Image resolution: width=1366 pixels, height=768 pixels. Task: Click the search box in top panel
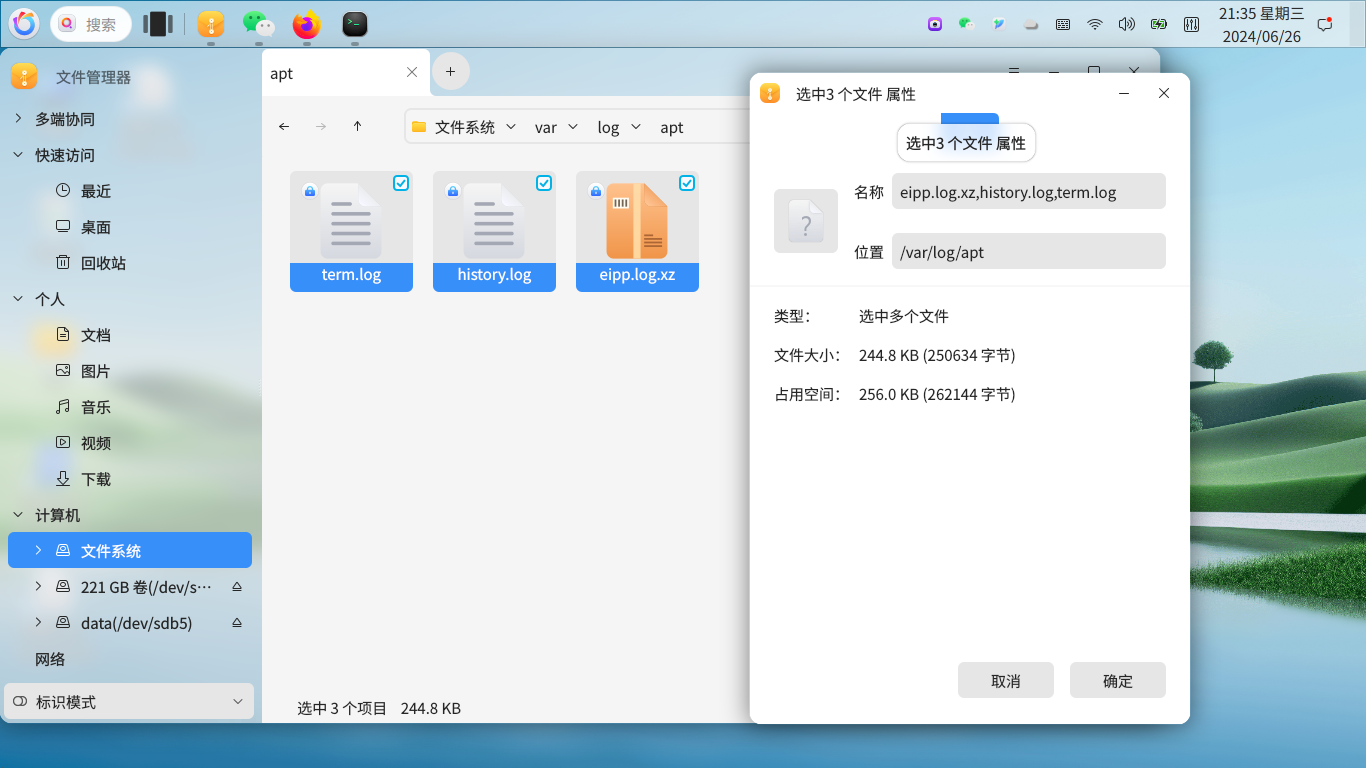coord(91,24)
